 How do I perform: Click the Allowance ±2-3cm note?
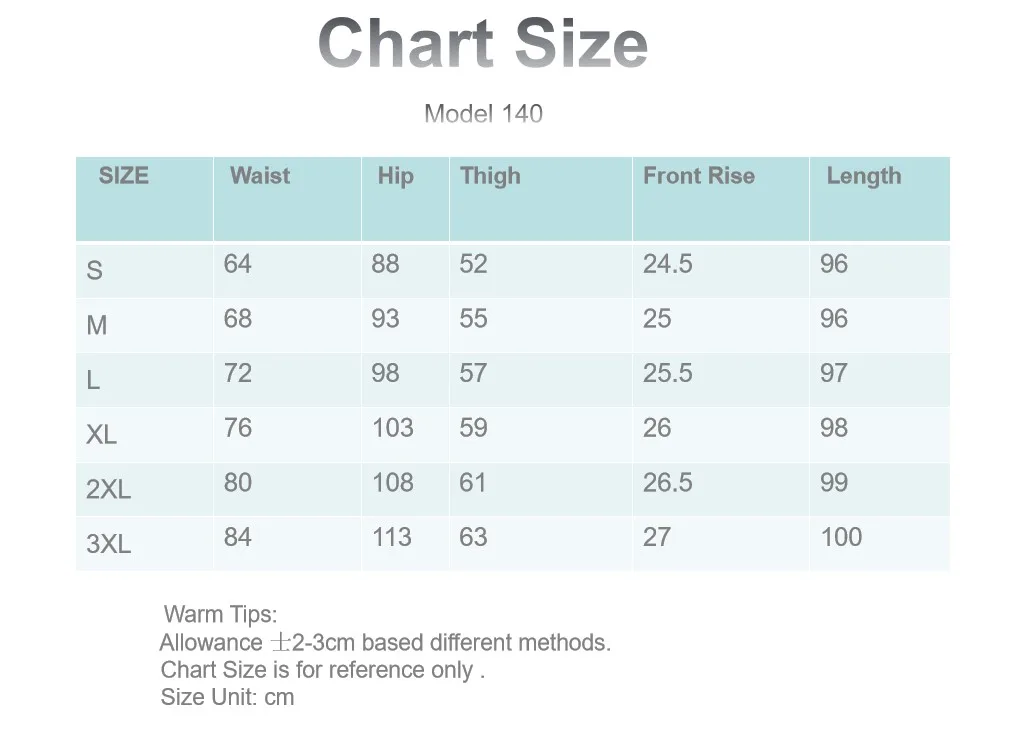(x=385, y=642)
